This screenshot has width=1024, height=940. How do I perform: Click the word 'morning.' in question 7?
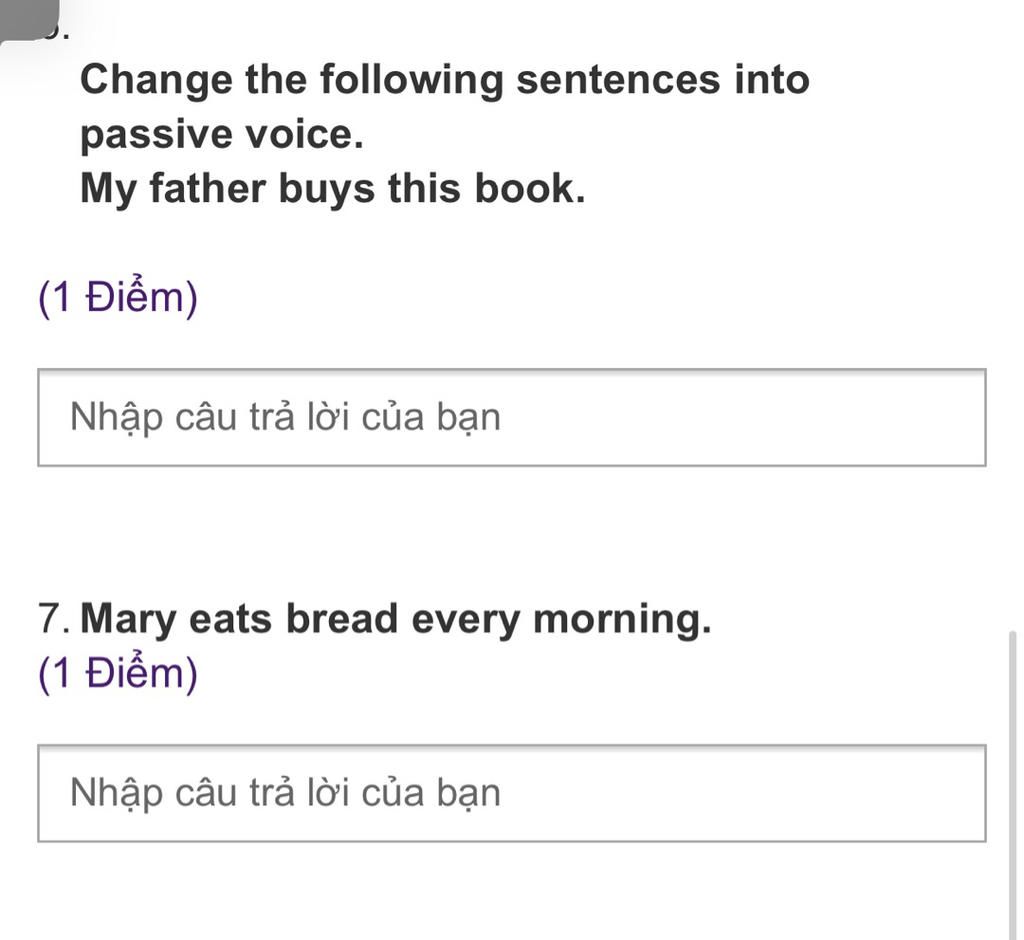[622, 619]
